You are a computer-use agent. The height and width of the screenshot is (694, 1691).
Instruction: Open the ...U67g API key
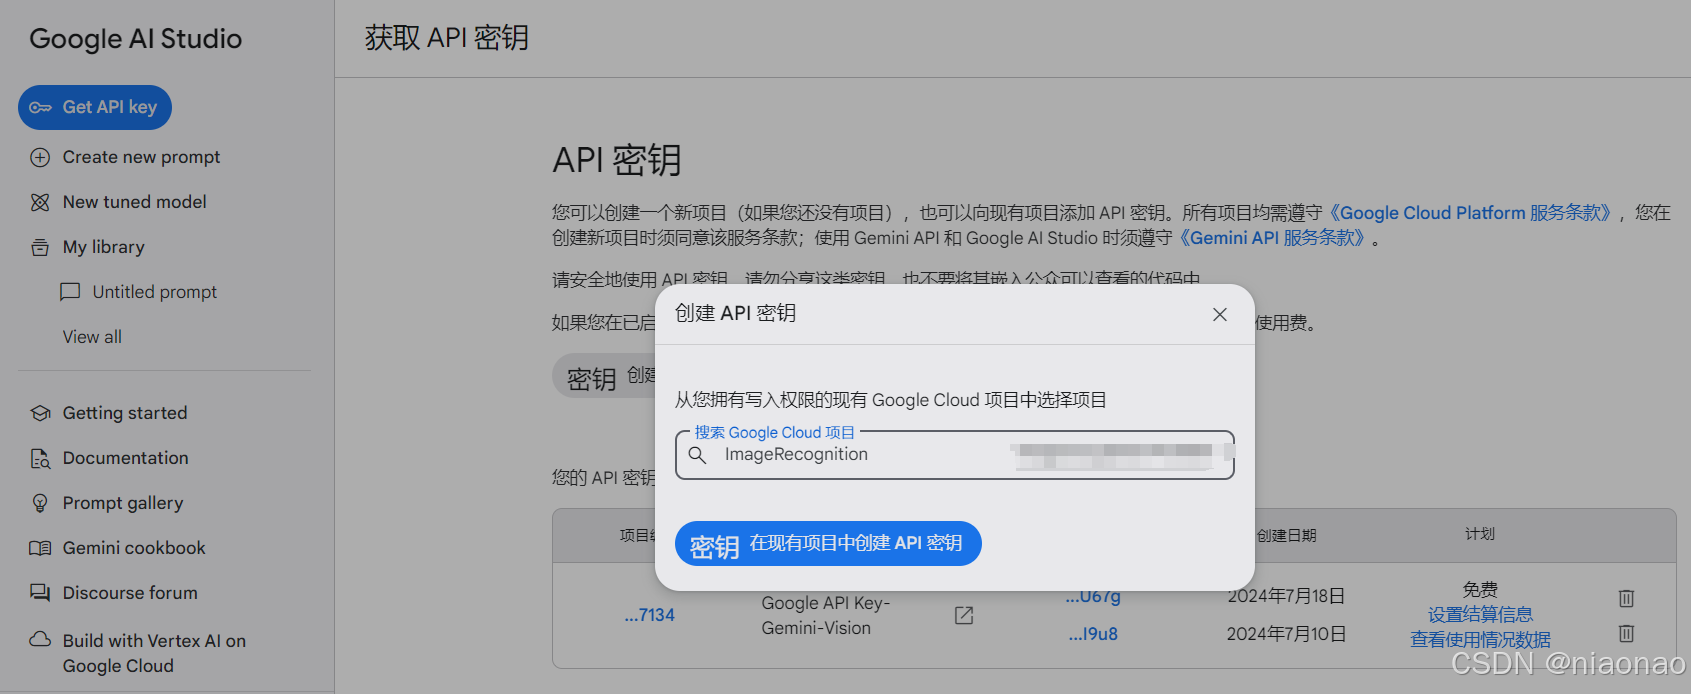(x=1093, y=597)
